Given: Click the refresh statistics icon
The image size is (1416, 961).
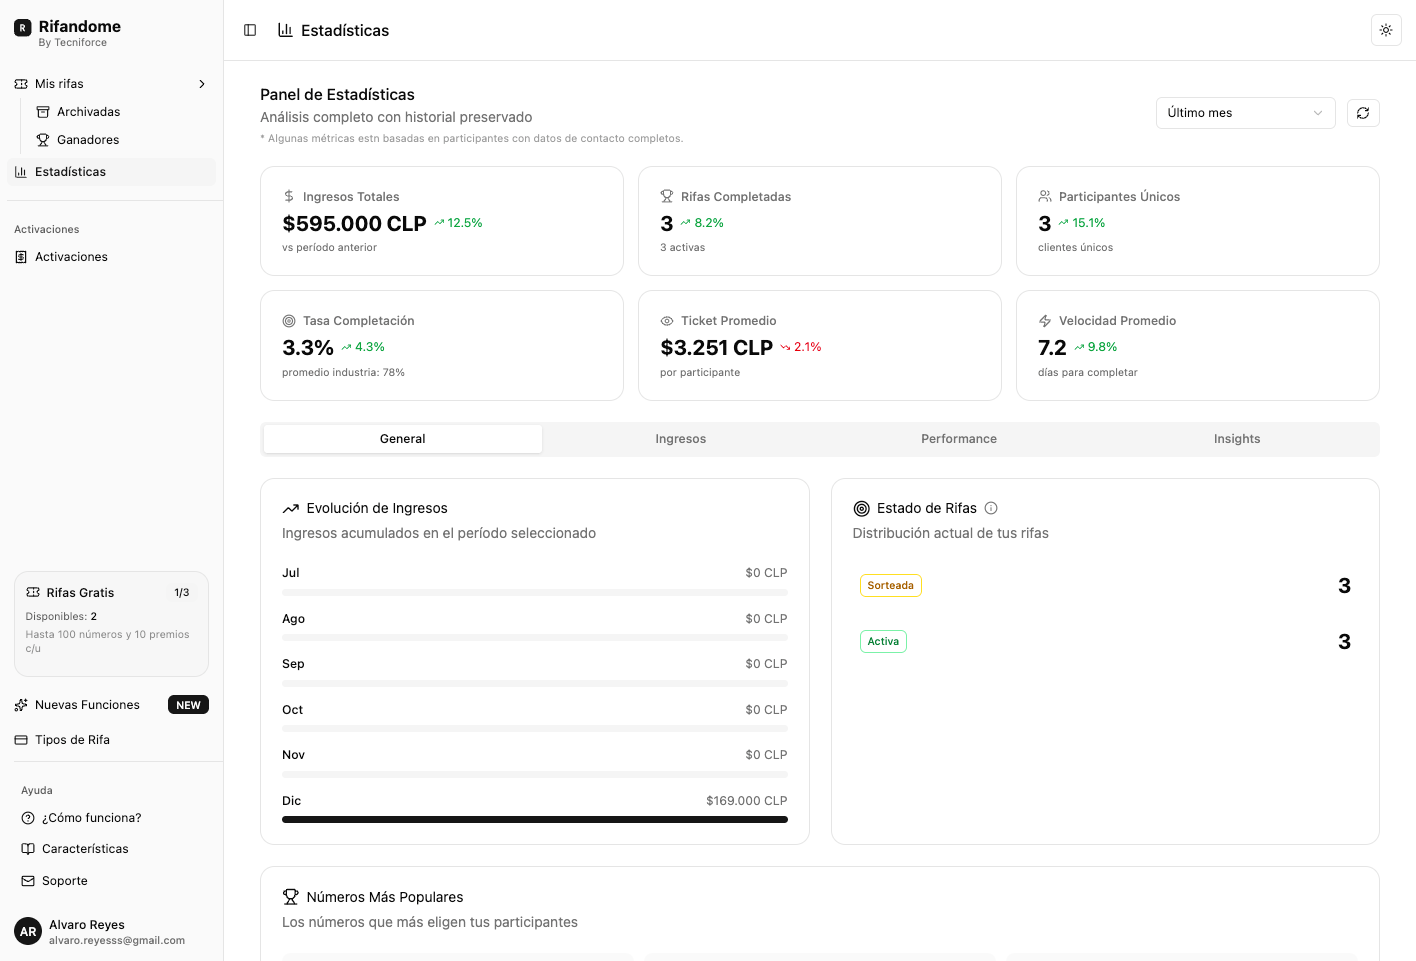Looking at the screenshot, I should 1363,113.
